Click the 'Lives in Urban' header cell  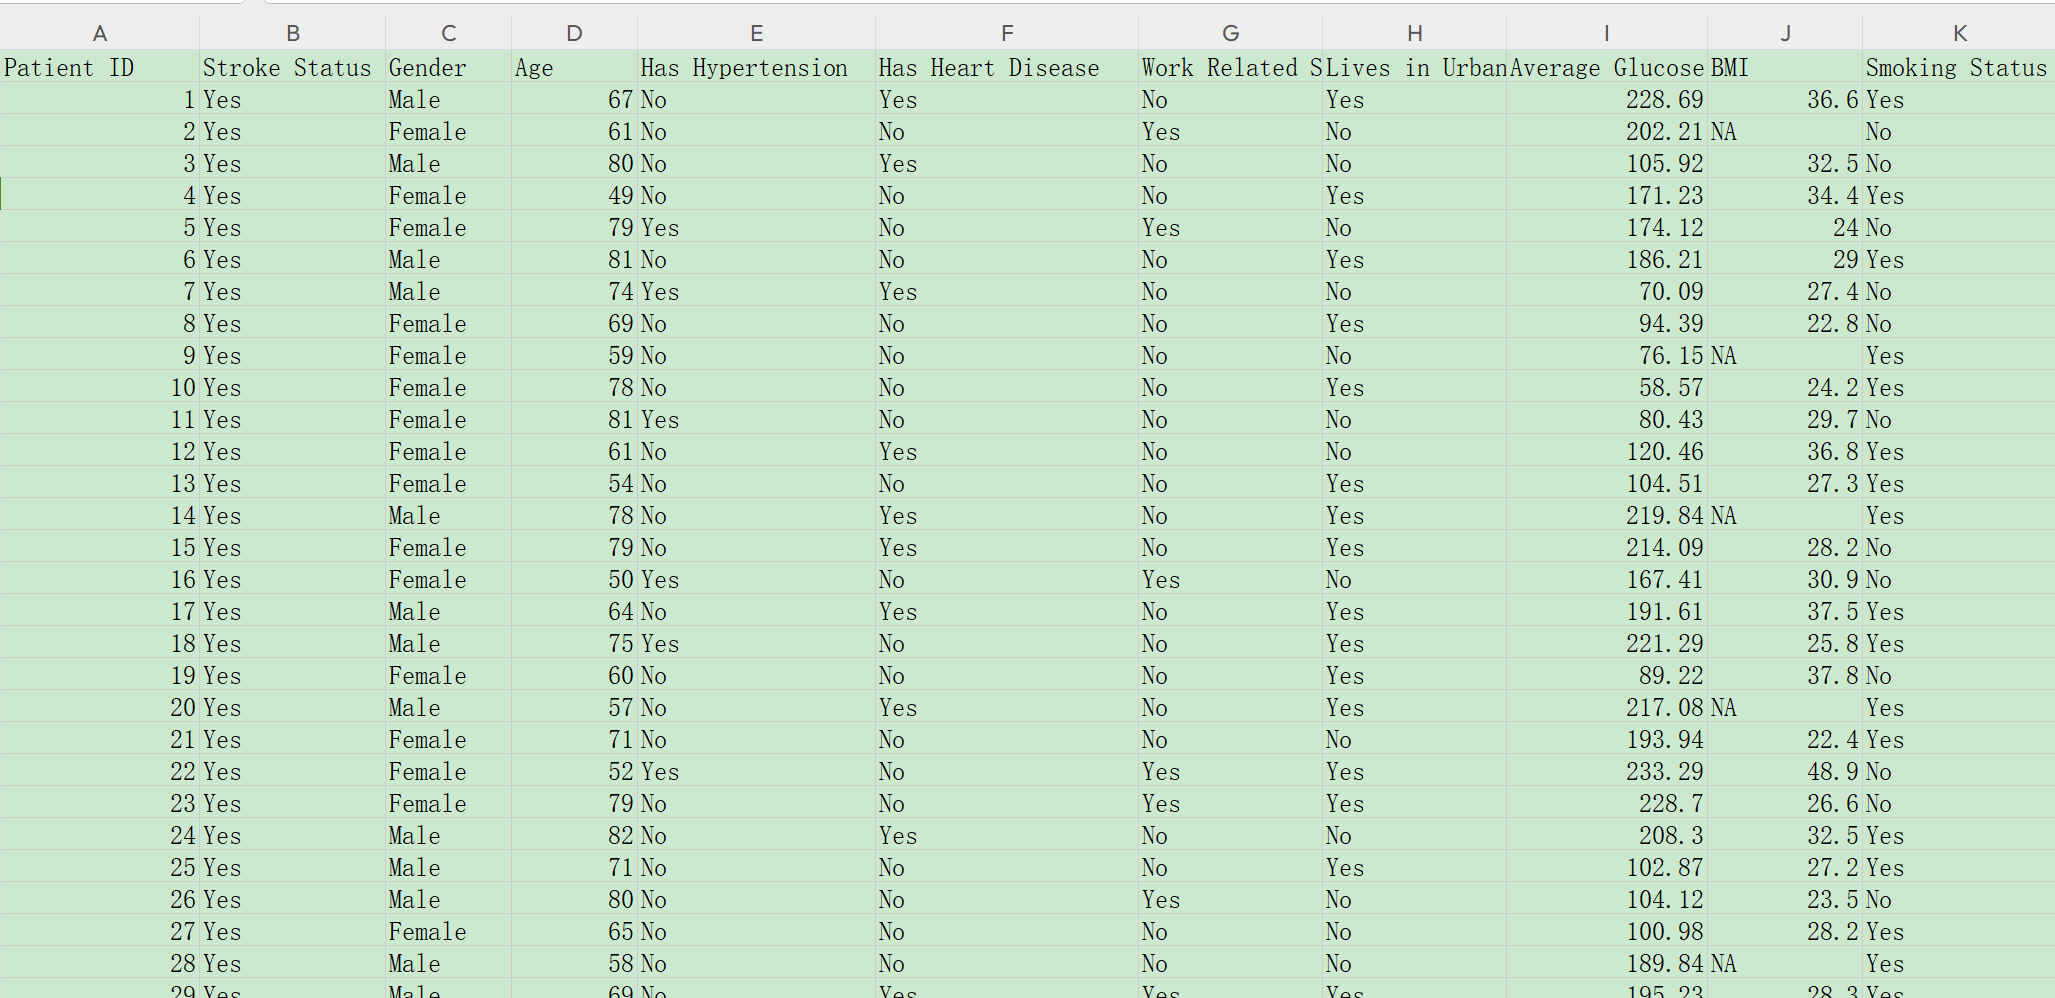1415,67
